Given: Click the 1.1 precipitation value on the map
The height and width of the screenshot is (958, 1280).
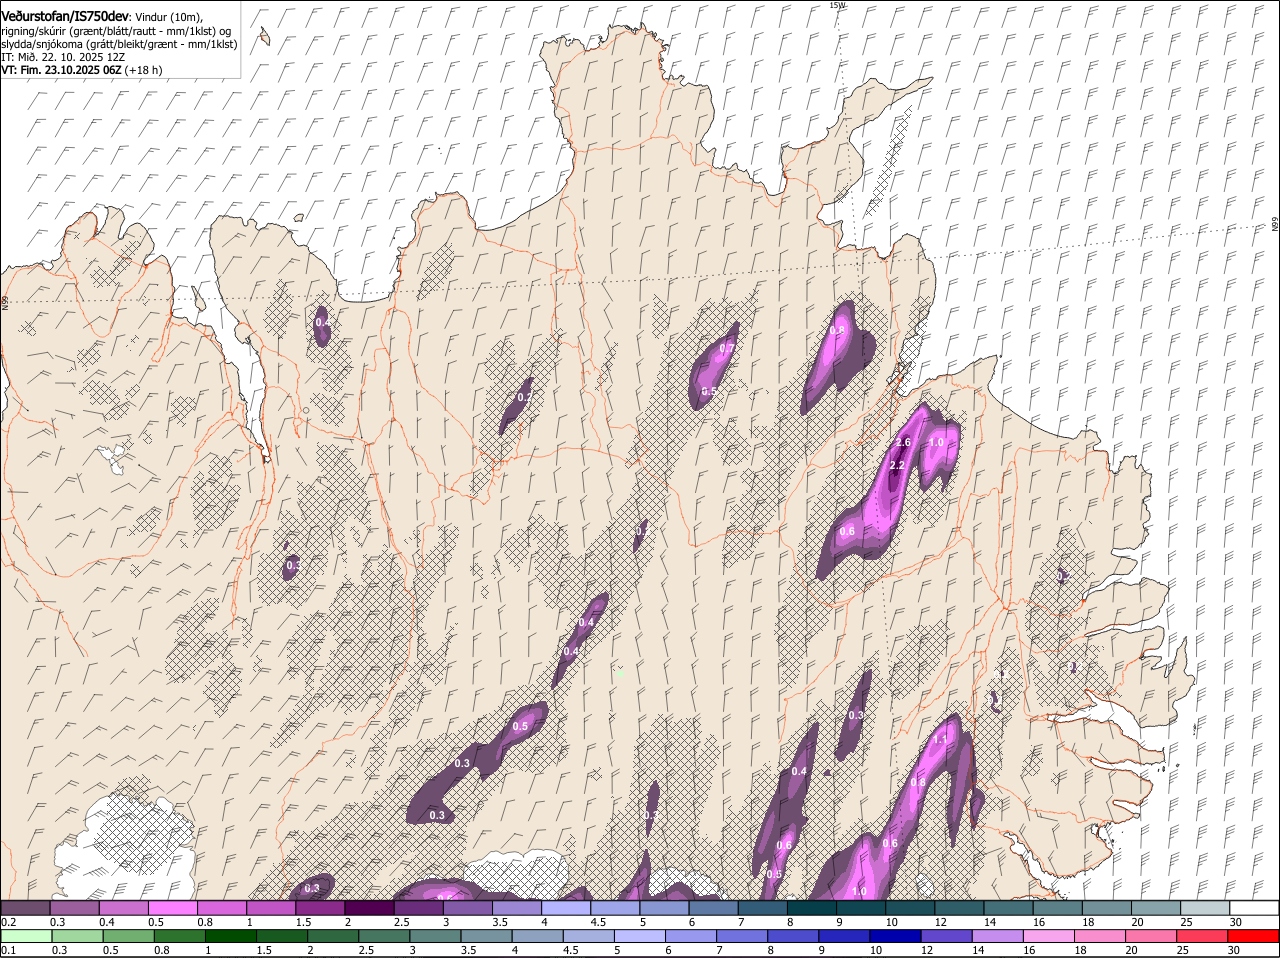Looking at the screenshot, I should point(939,741).
